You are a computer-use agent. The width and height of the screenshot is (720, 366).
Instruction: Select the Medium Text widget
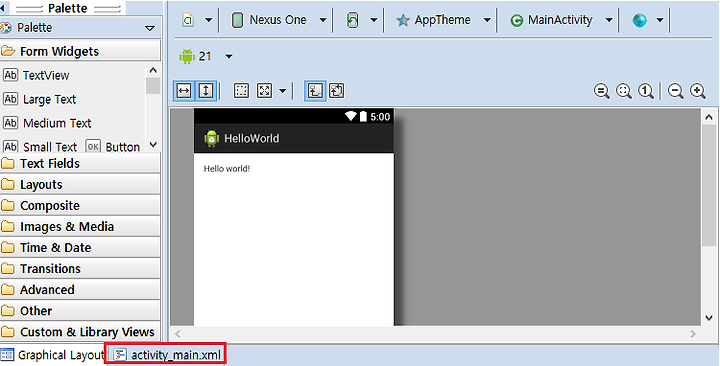(x=48, y=123)
